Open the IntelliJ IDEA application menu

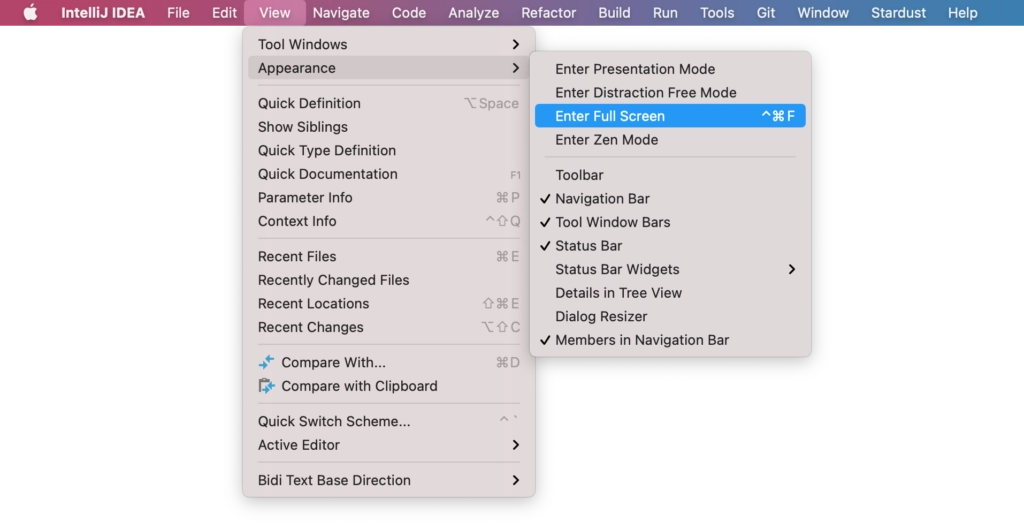pyautogui.click(x=103, y=12)
